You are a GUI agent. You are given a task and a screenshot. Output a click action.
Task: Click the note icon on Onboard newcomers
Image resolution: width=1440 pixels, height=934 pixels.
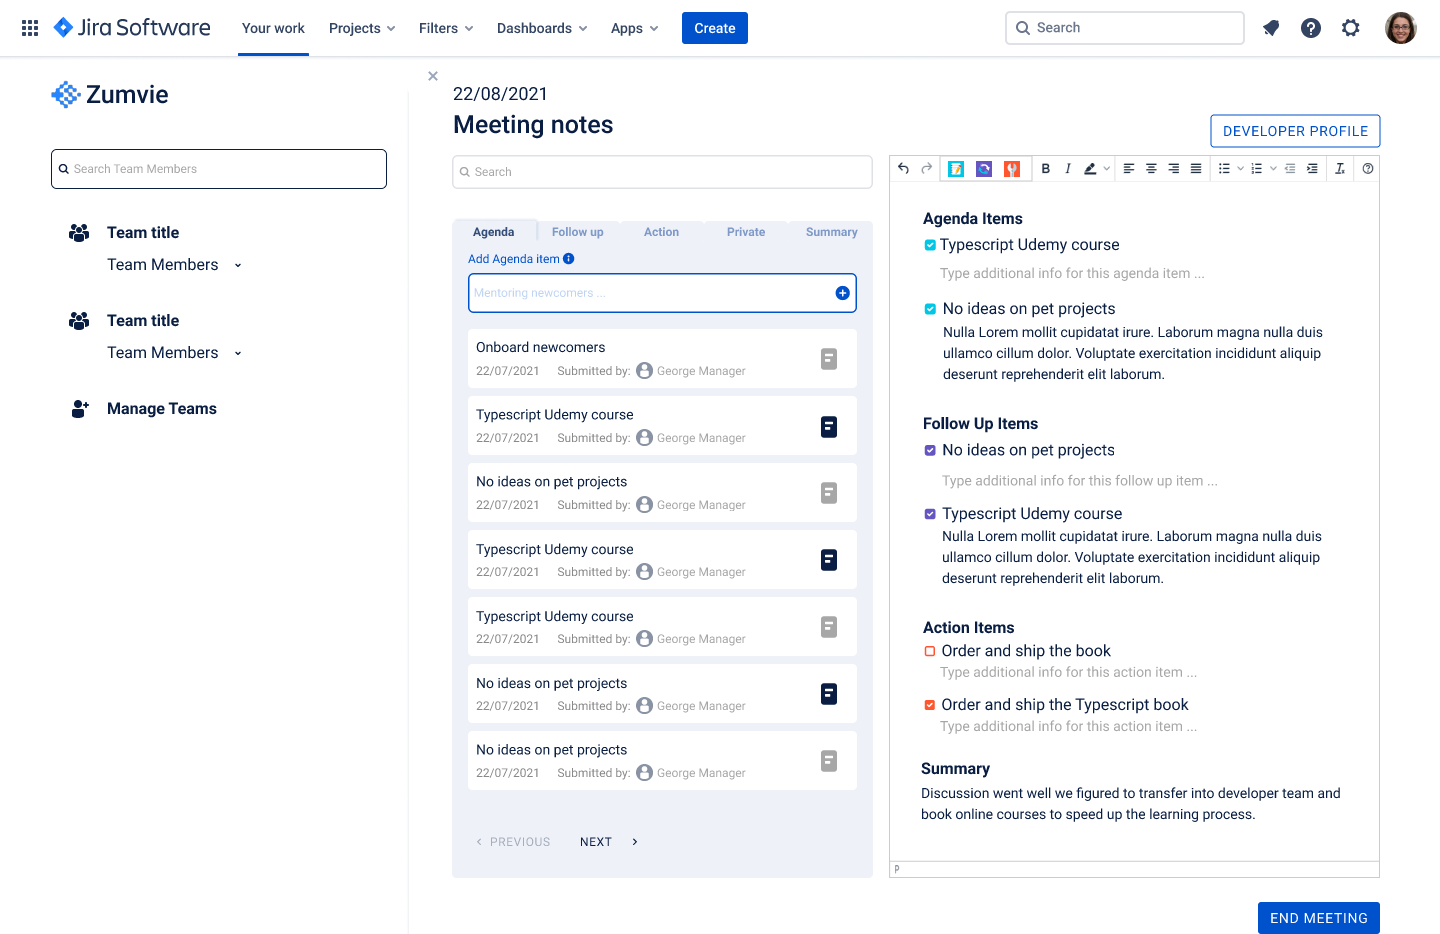[829, 359]
